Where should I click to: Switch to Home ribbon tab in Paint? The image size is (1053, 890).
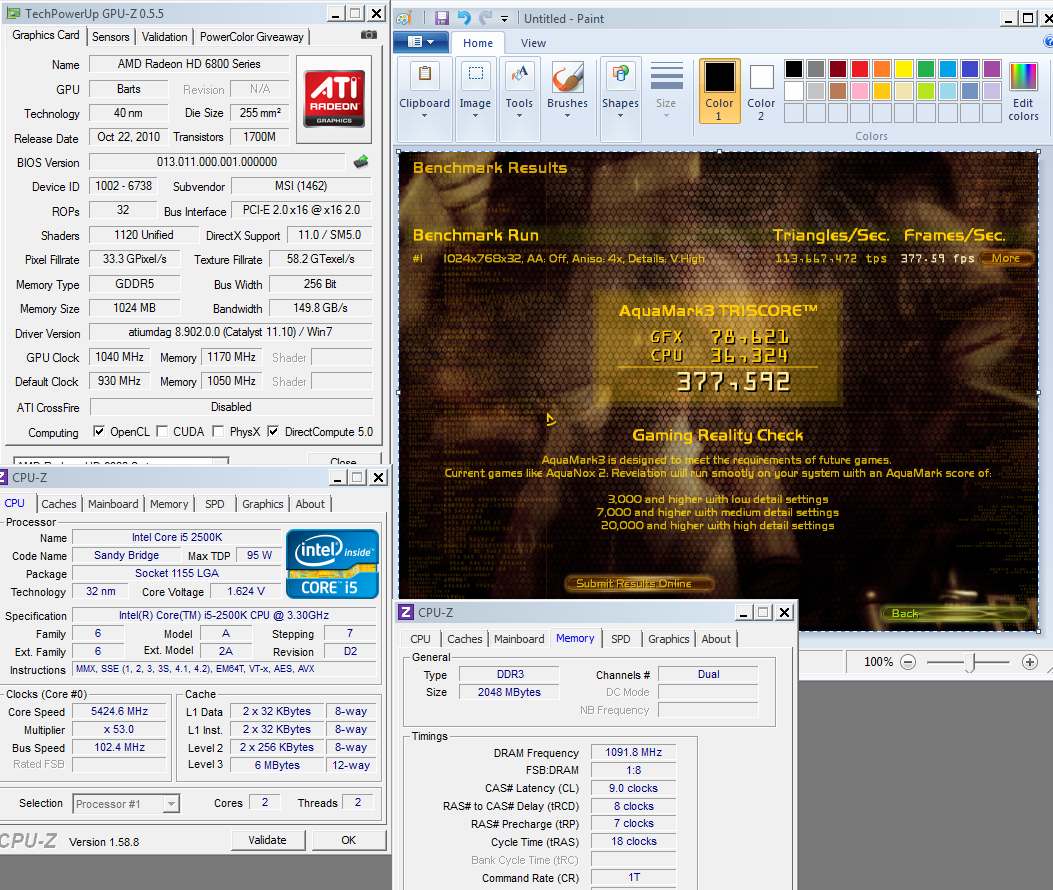point(477,43)
